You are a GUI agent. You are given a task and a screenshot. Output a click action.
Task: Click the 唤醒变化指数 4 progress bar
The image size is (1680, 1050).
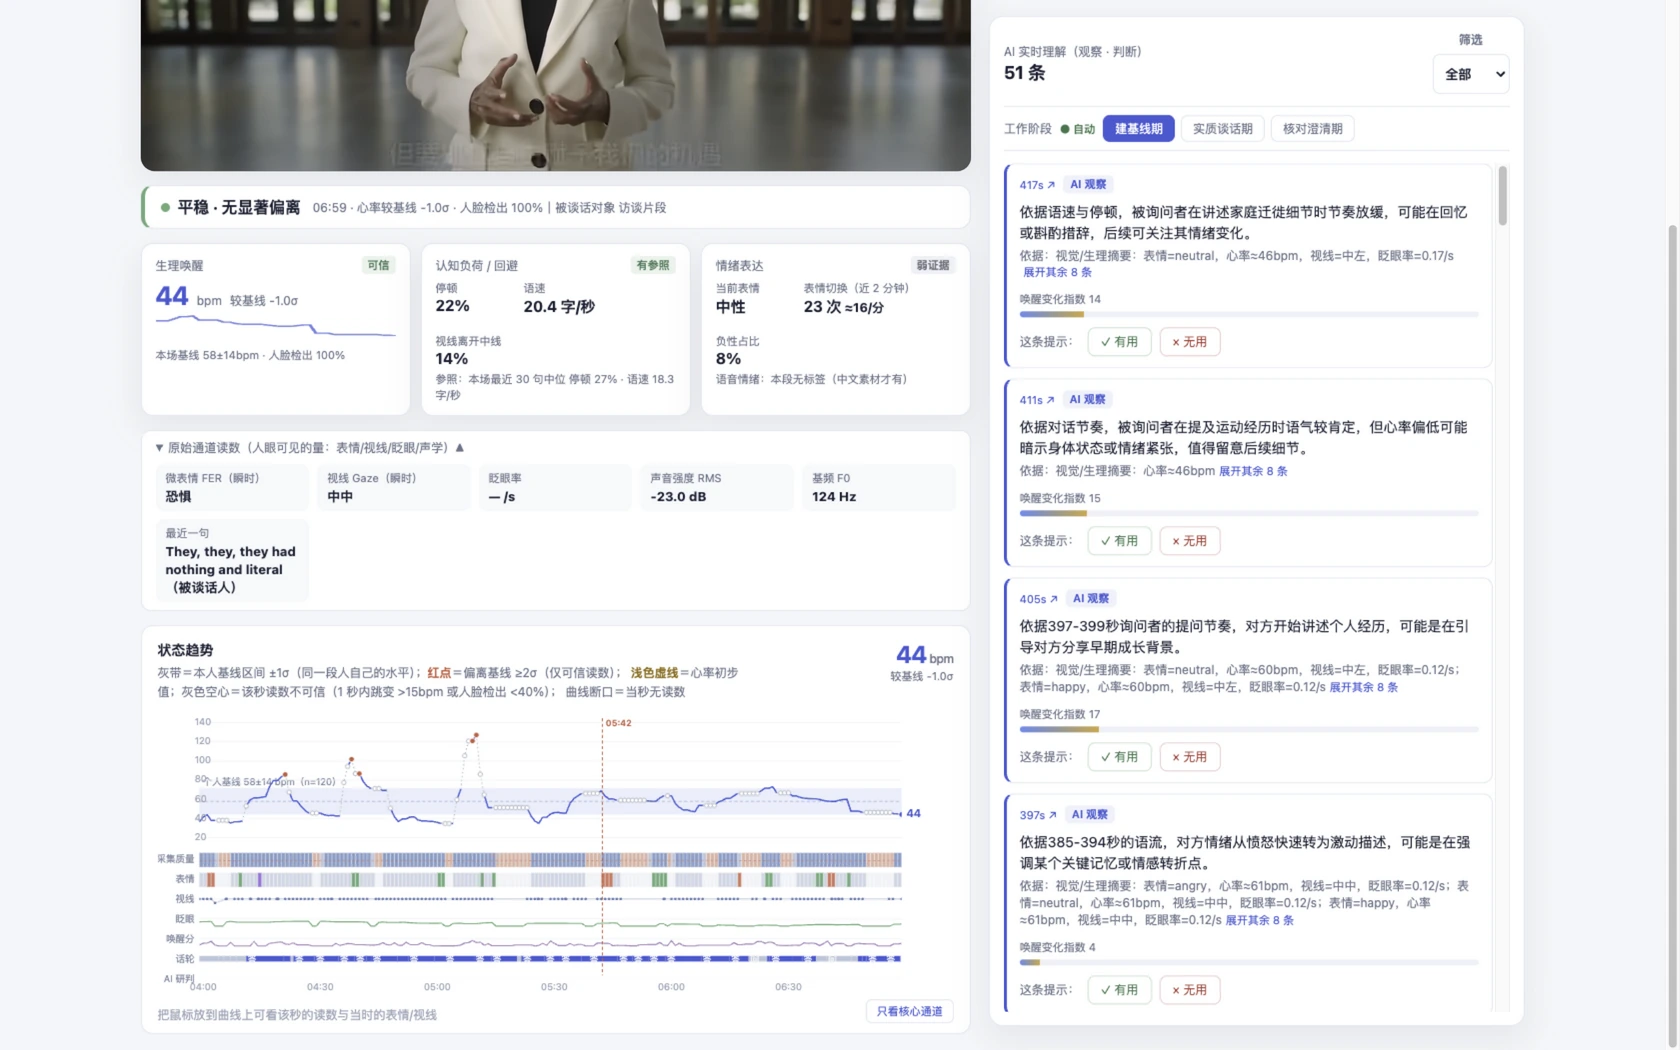click(x=1248, y=962)
